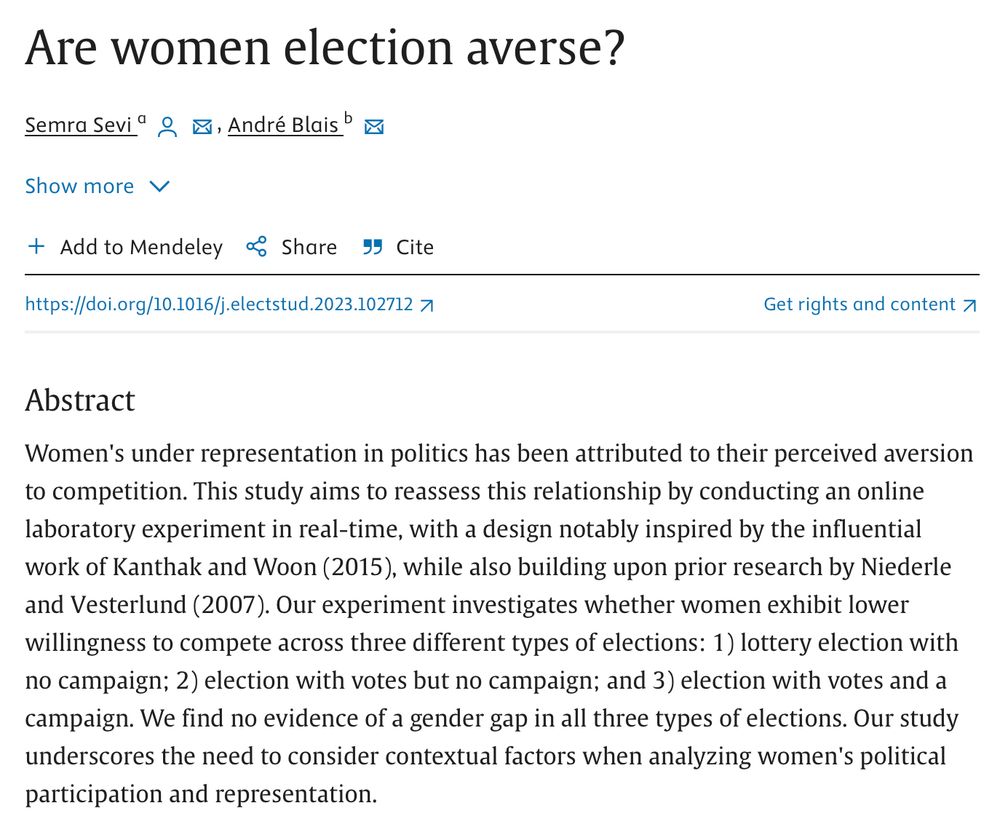Click the envelope icon beside Semra Sevi

point(202,127)
